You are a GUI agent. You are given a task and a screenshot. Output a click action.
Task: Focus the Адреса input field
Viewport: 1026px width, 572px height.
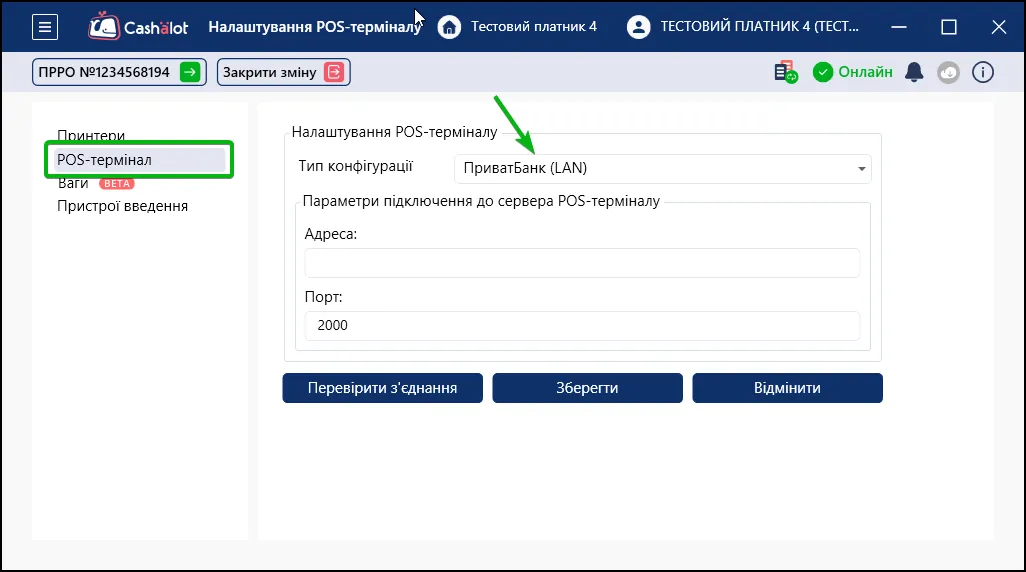pos(582,262)
